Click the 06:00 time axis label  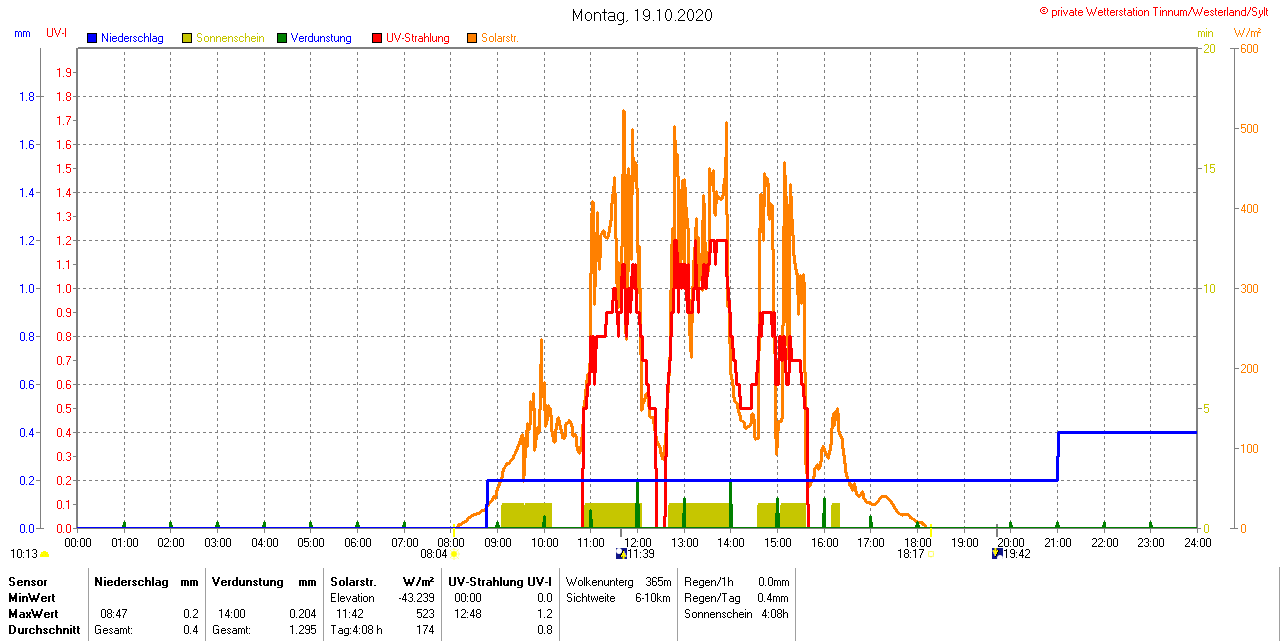click(x=358, y=543)
